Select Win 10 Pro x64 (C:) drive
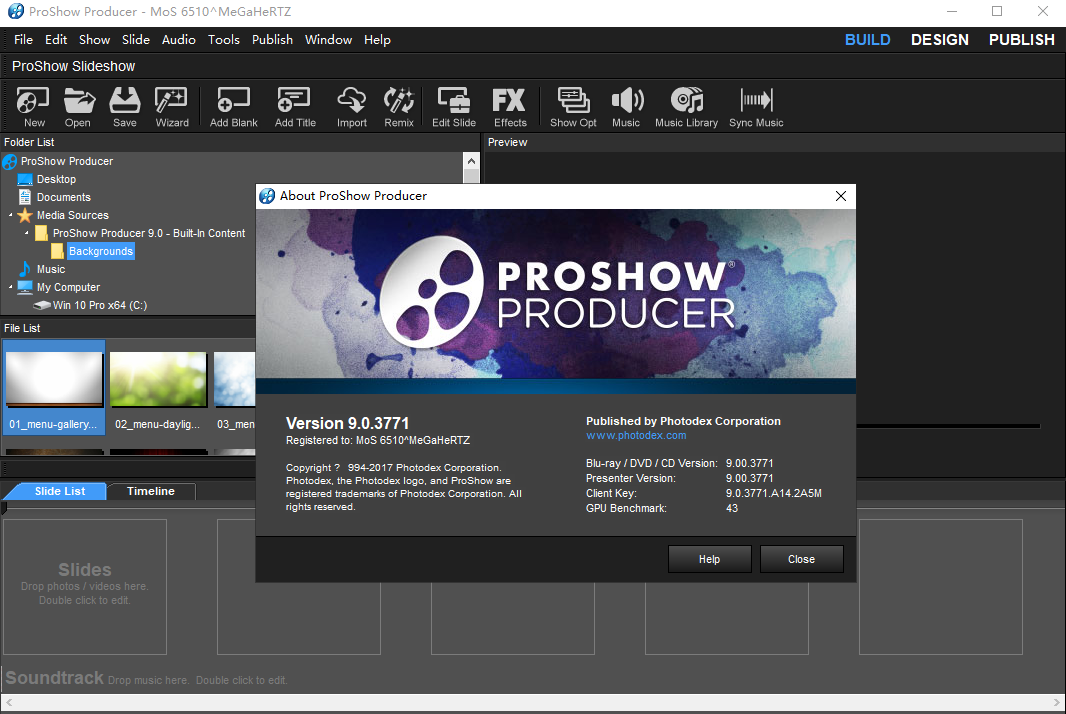The height and width of the screenshot is (714, 1066). [x=100, y=305]
